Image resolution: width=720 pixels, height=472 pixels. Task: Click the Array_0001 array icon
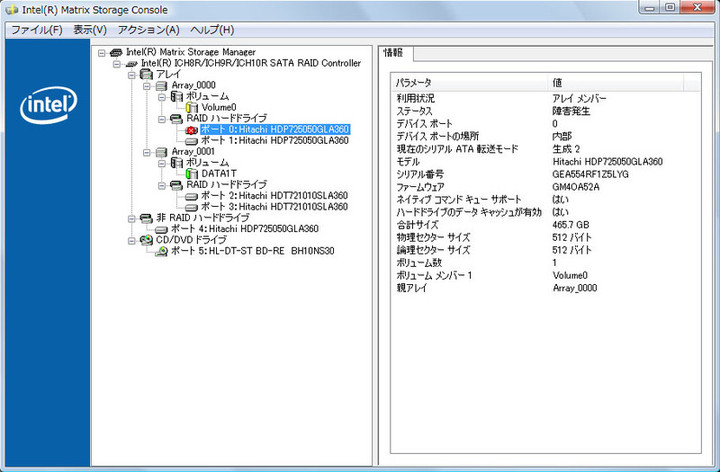[161, 152]
